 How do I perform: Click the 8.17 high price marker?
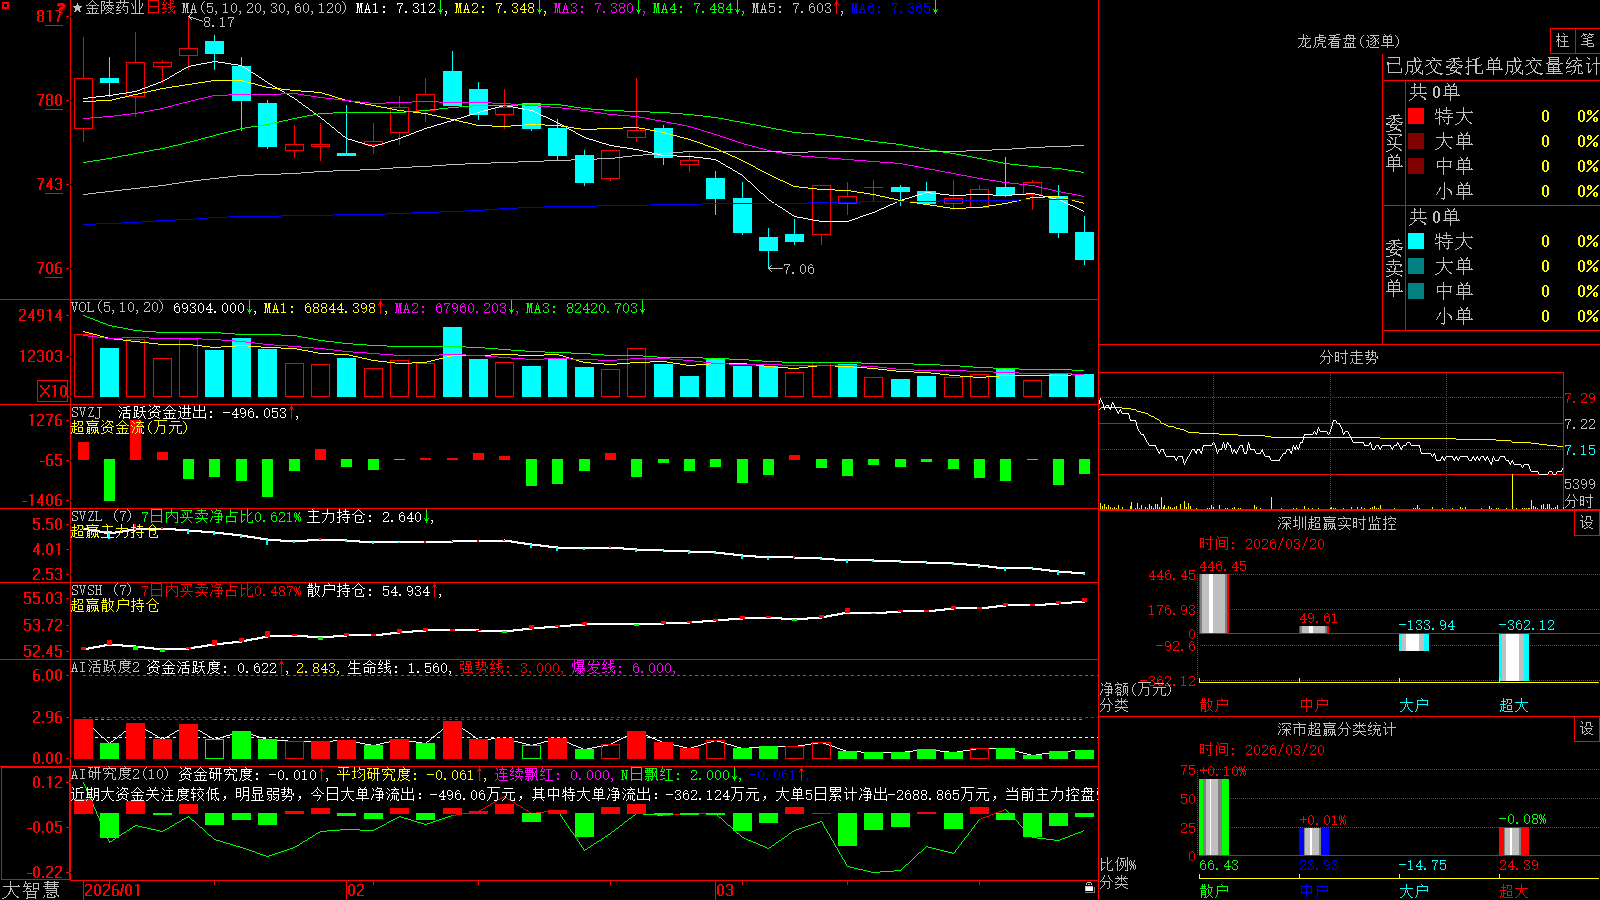tap(218, 22)
